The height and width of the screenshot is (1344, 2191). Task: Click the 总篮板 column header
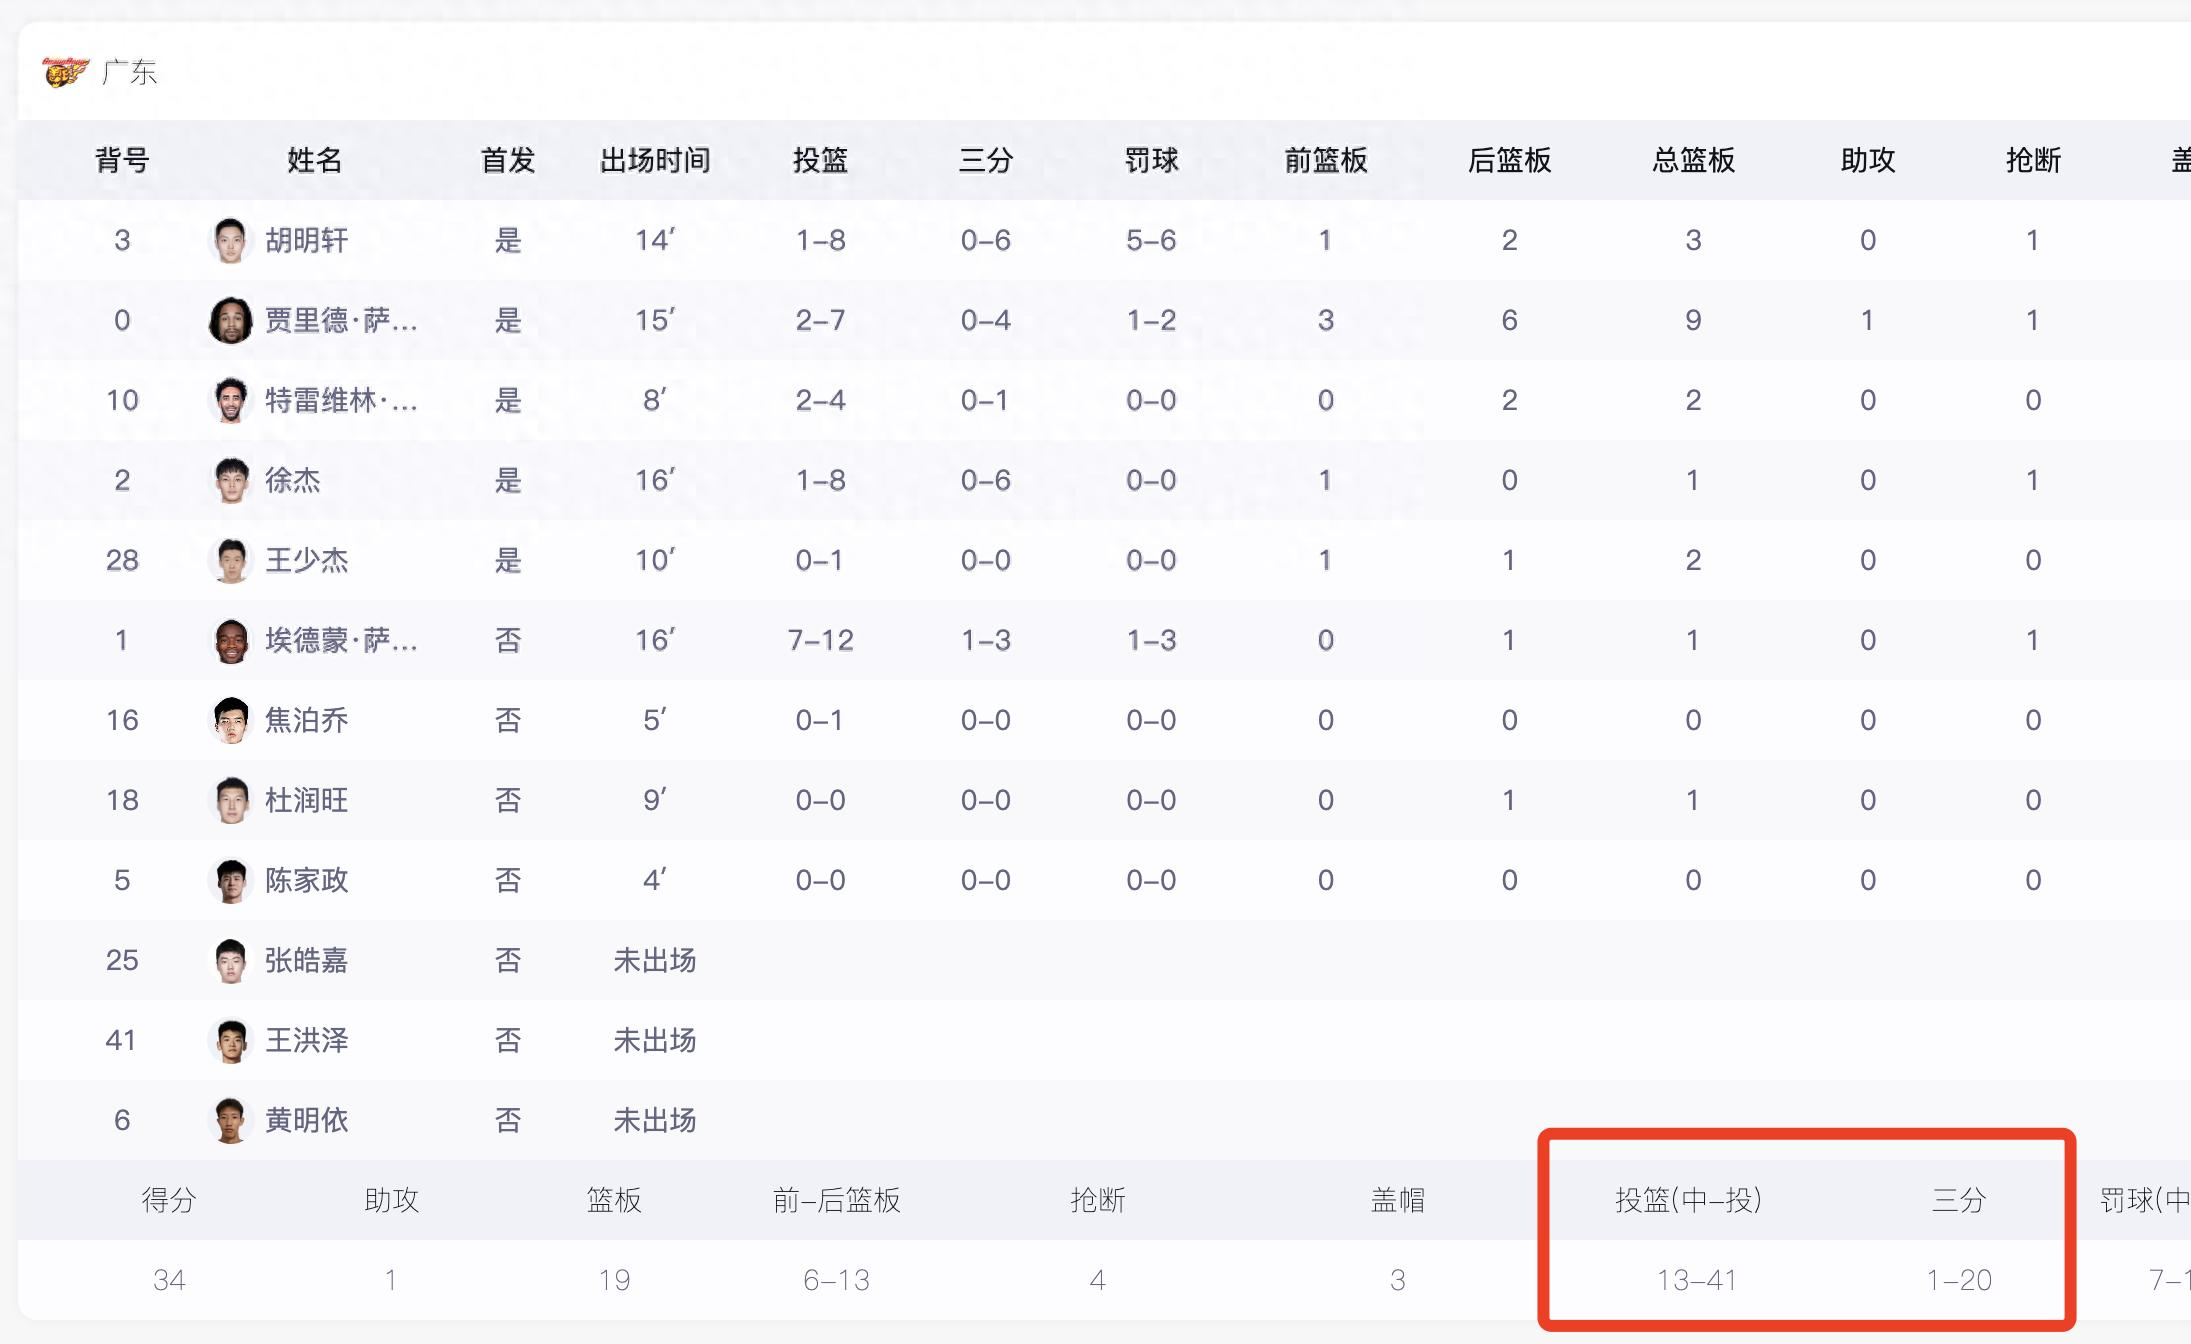coord(1693,160)
